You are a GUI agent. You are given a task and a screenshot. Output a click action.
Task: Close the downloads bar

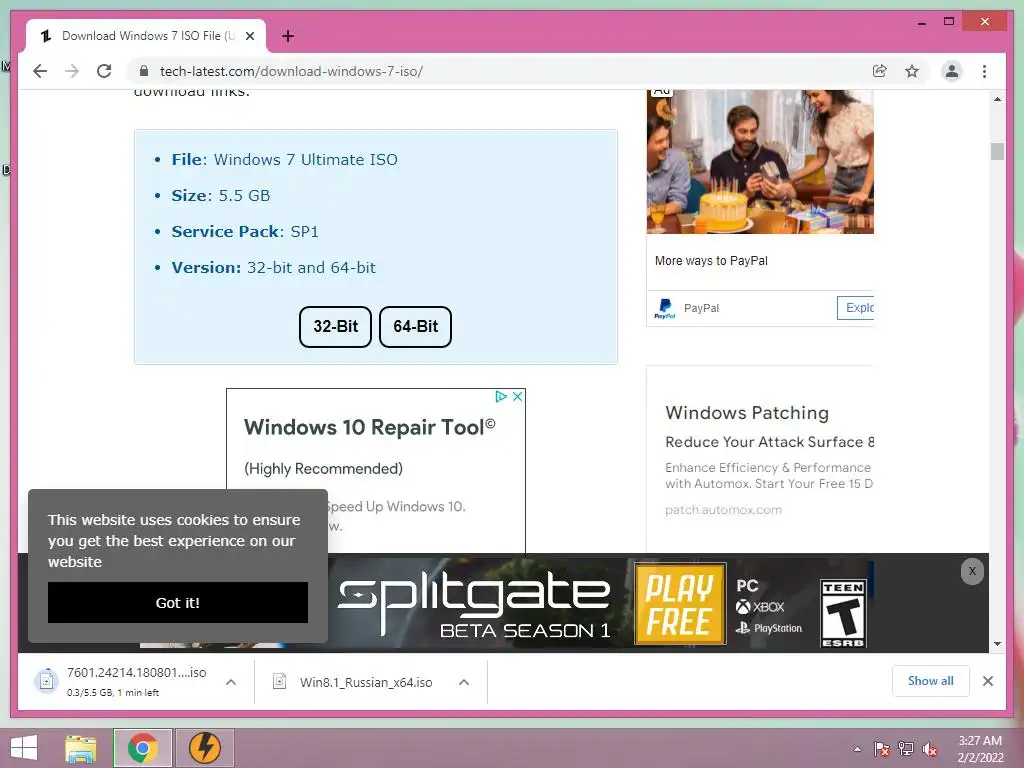(988, 680)
